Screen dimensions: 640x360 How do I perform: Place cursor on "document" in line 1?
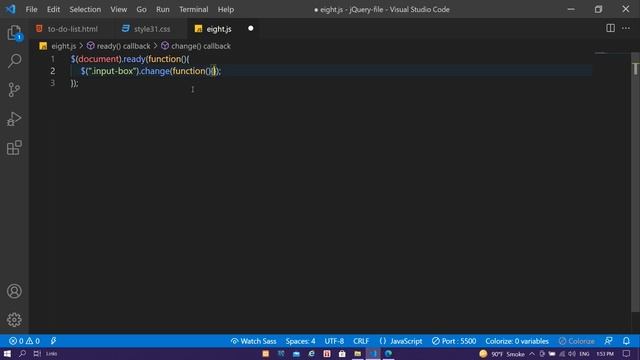98,59
